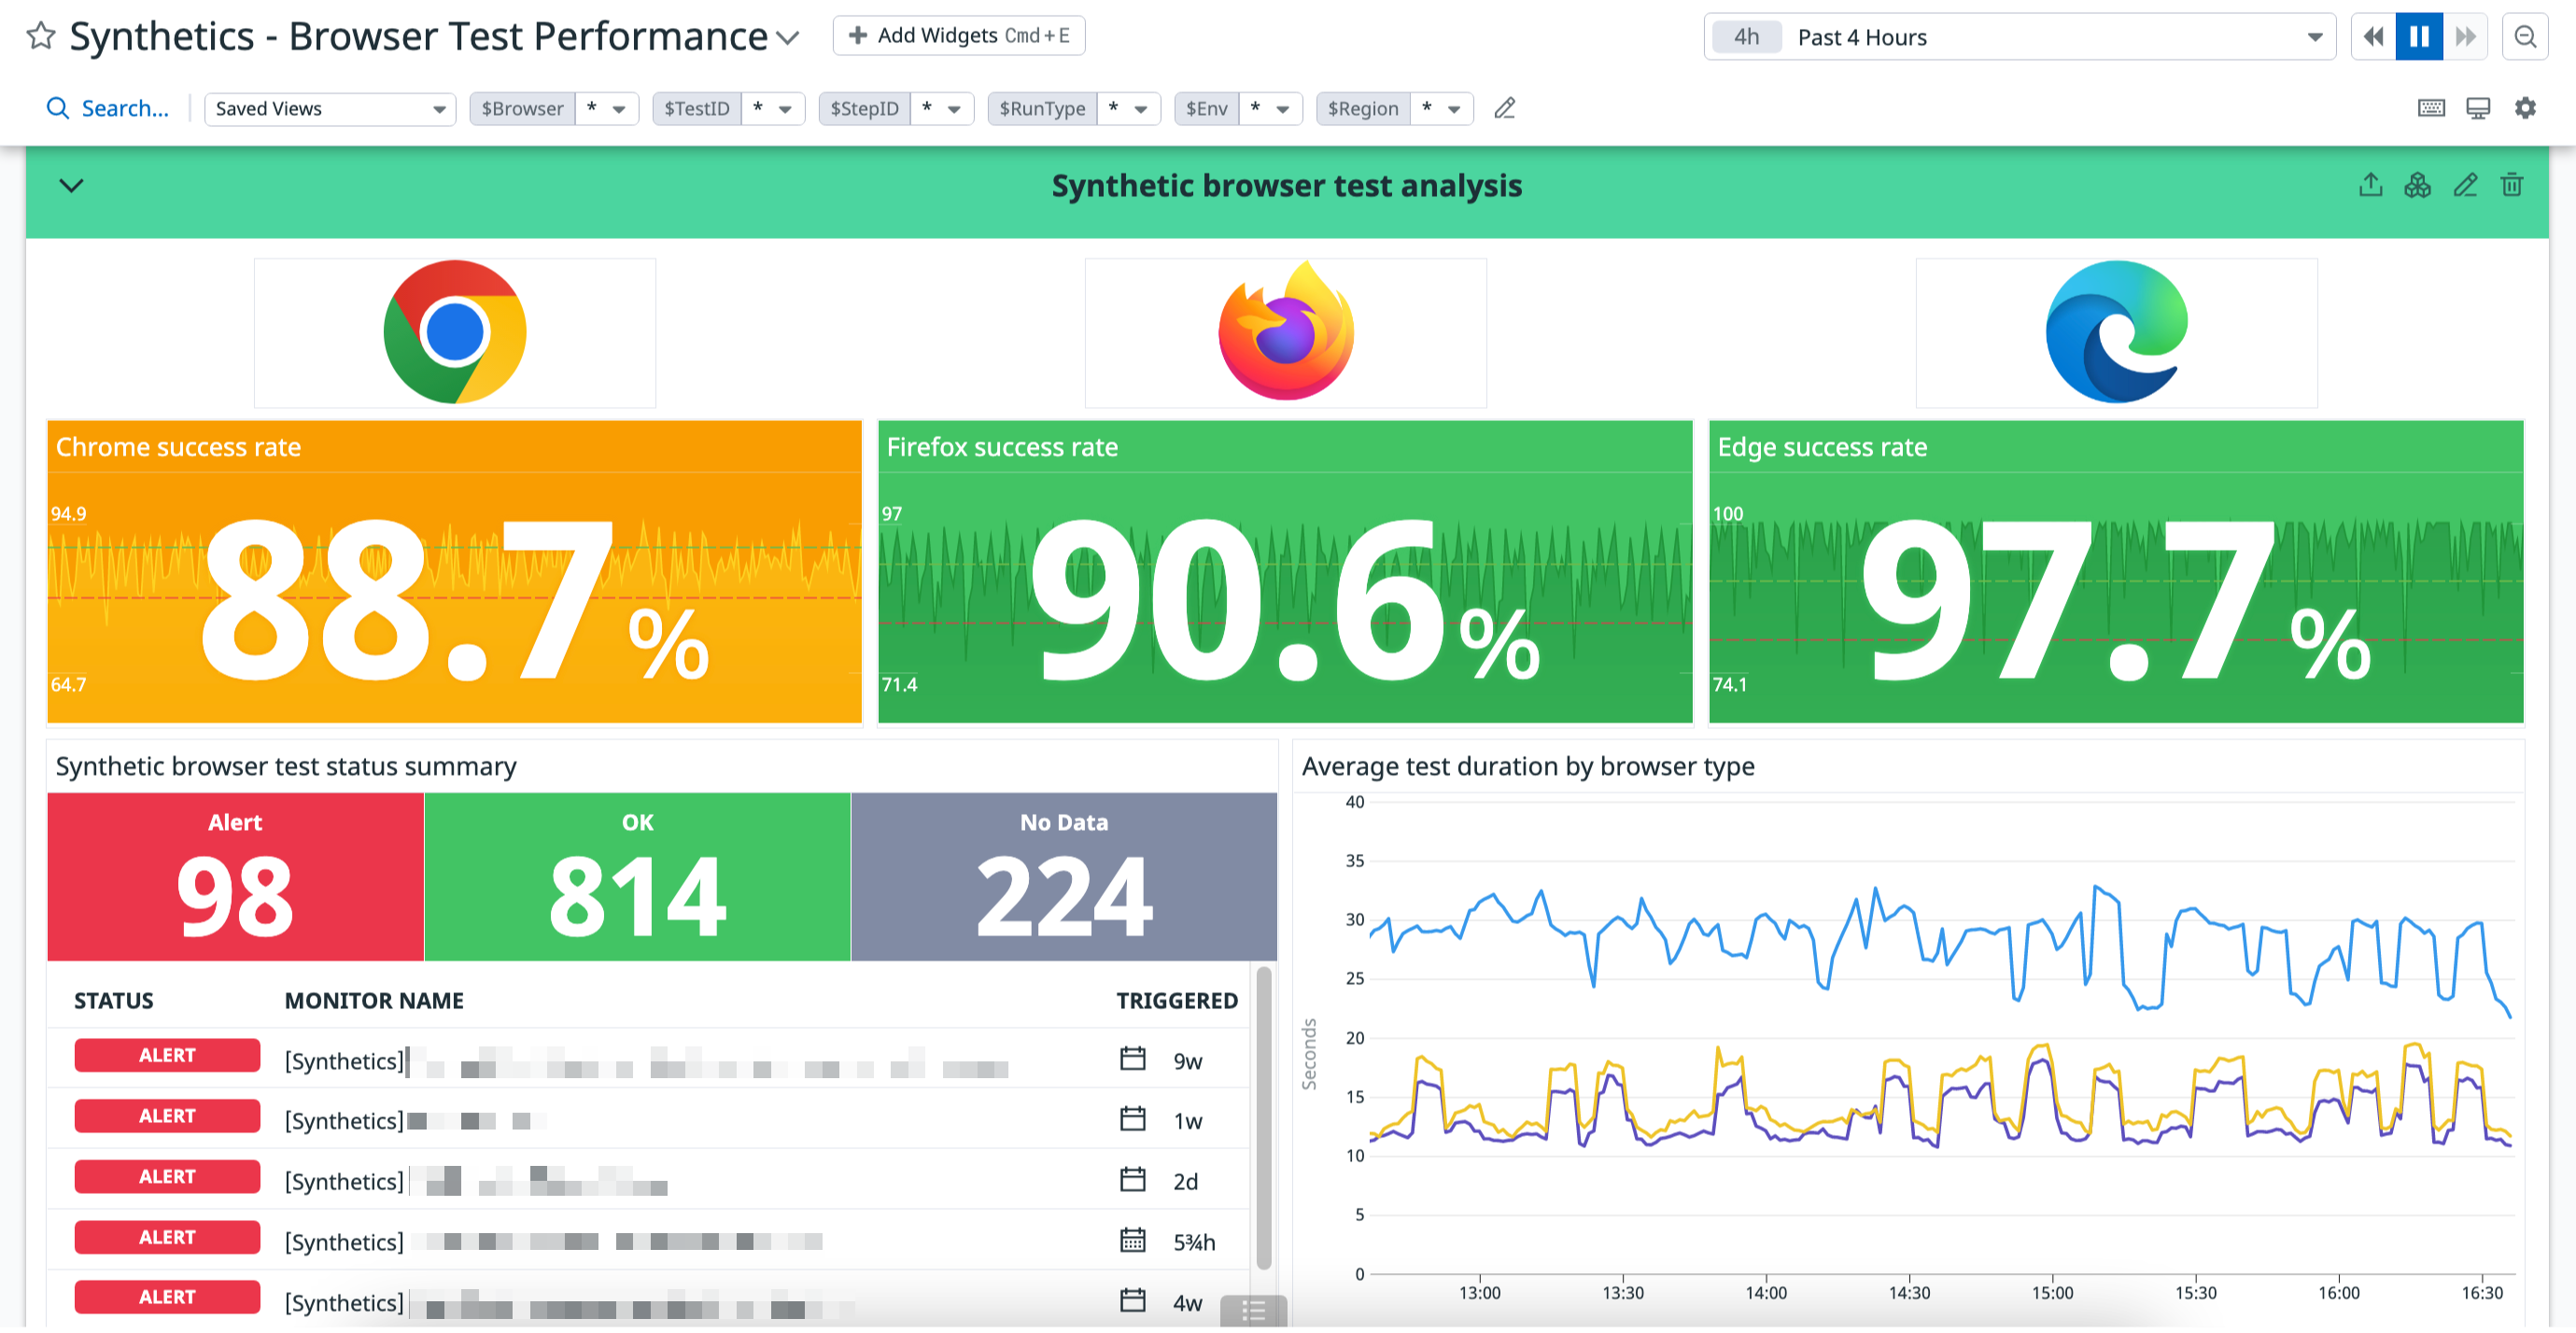Click the TRIGGERED column header
The height and width of the screenshot is (1333, 2576).
[x=1177, y=1001]
